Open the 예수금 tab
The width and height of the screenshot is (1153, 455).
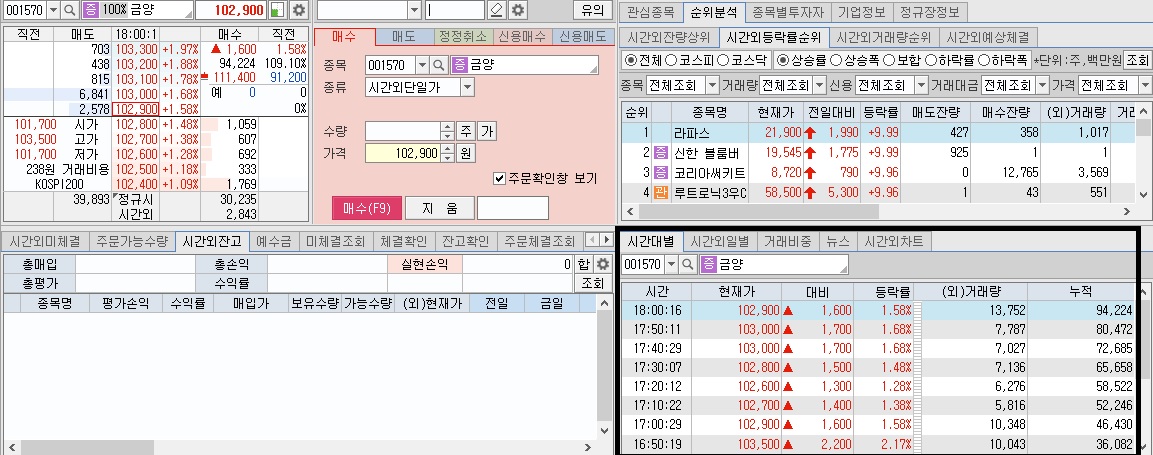[x=274, y=241]
